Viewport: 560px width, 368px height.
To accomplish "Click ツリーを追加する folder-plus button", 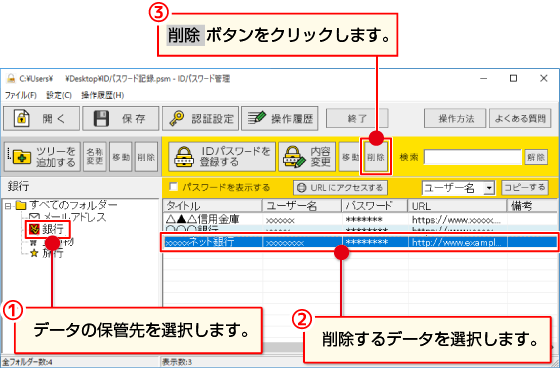I will 42,157.
